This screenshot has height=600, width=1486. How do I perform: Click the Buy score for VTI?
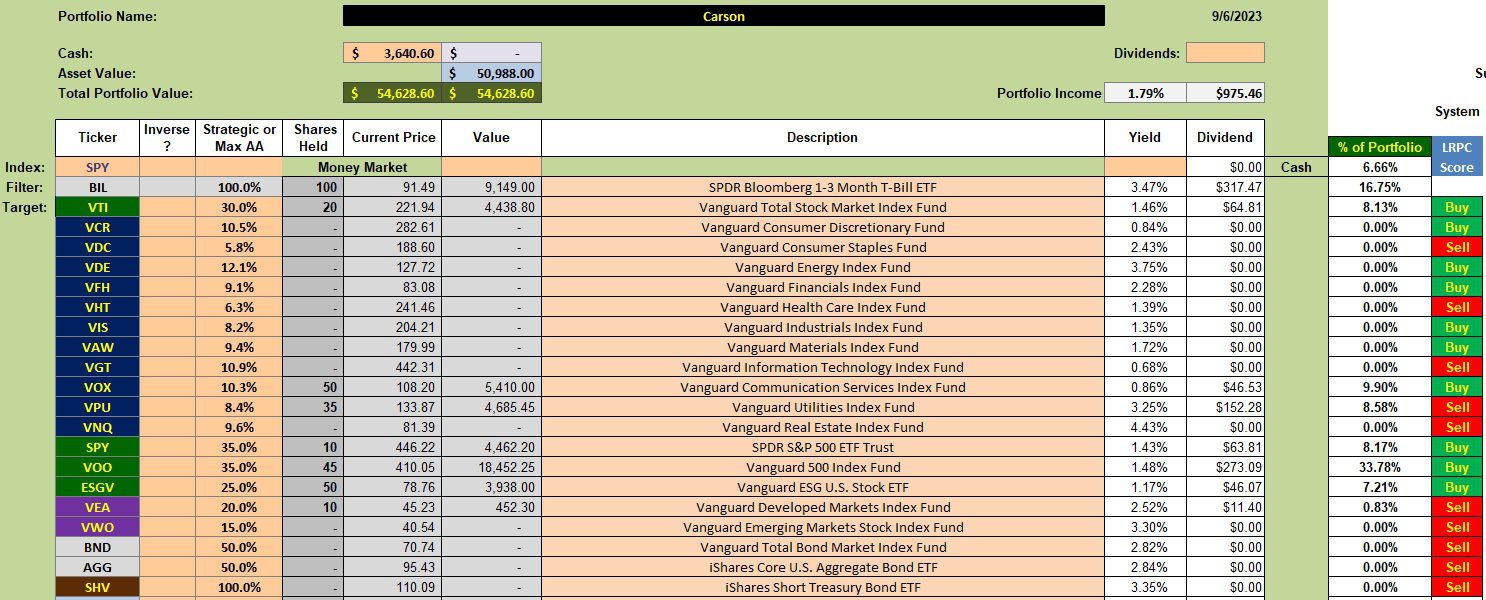pos(1456,207)
